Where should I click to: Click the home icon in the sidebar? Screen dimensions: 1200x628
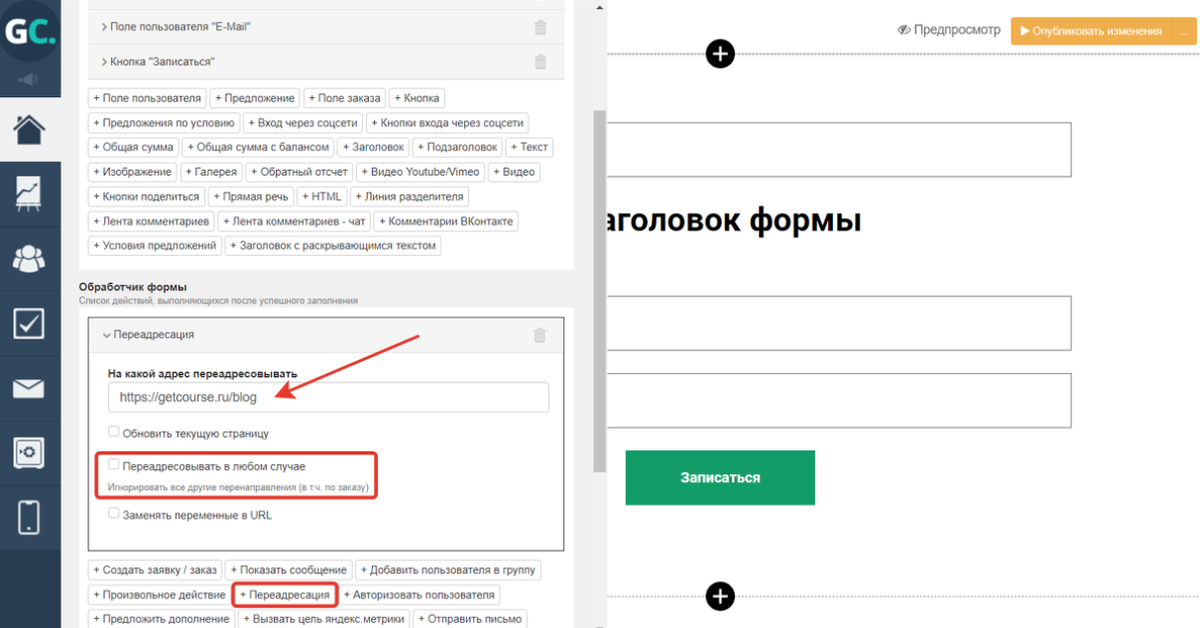[29, 129]
